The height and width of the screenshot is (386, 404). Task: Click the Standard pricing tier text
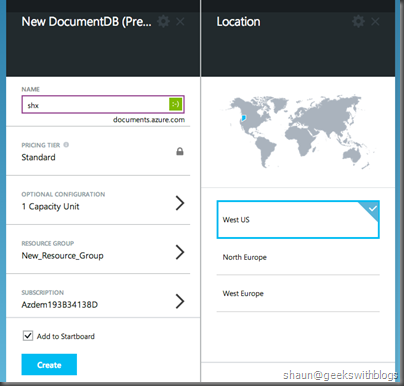point(38,157)
